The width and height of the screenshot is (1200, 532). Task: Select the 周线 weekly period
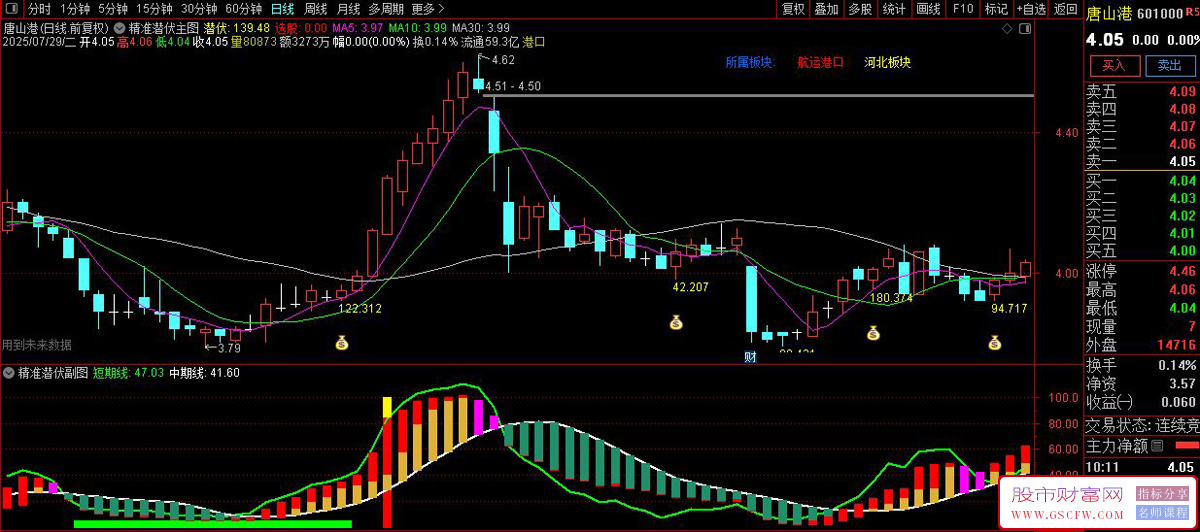pos(316,9)
